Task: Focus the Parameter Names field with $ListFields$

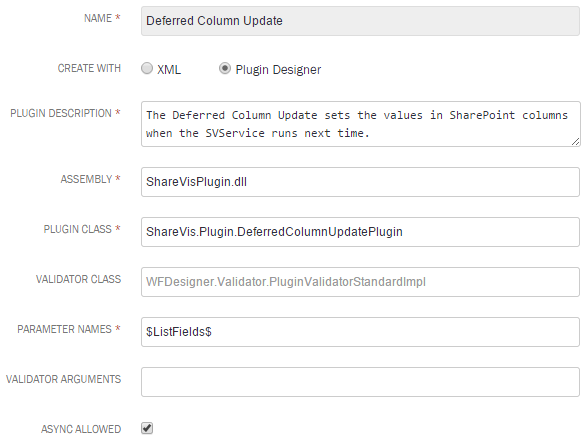Action: tap(360, 332)
